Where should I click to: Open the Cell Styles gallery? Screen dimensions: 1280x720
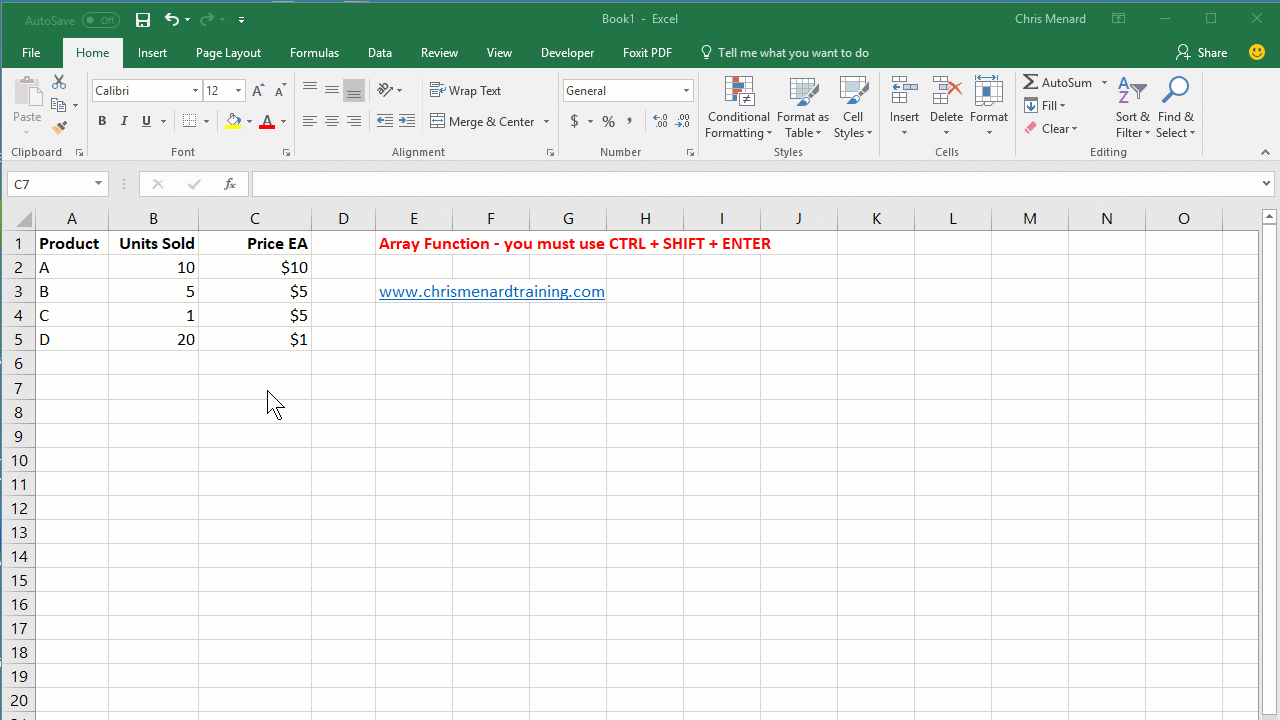pos(853,108)
